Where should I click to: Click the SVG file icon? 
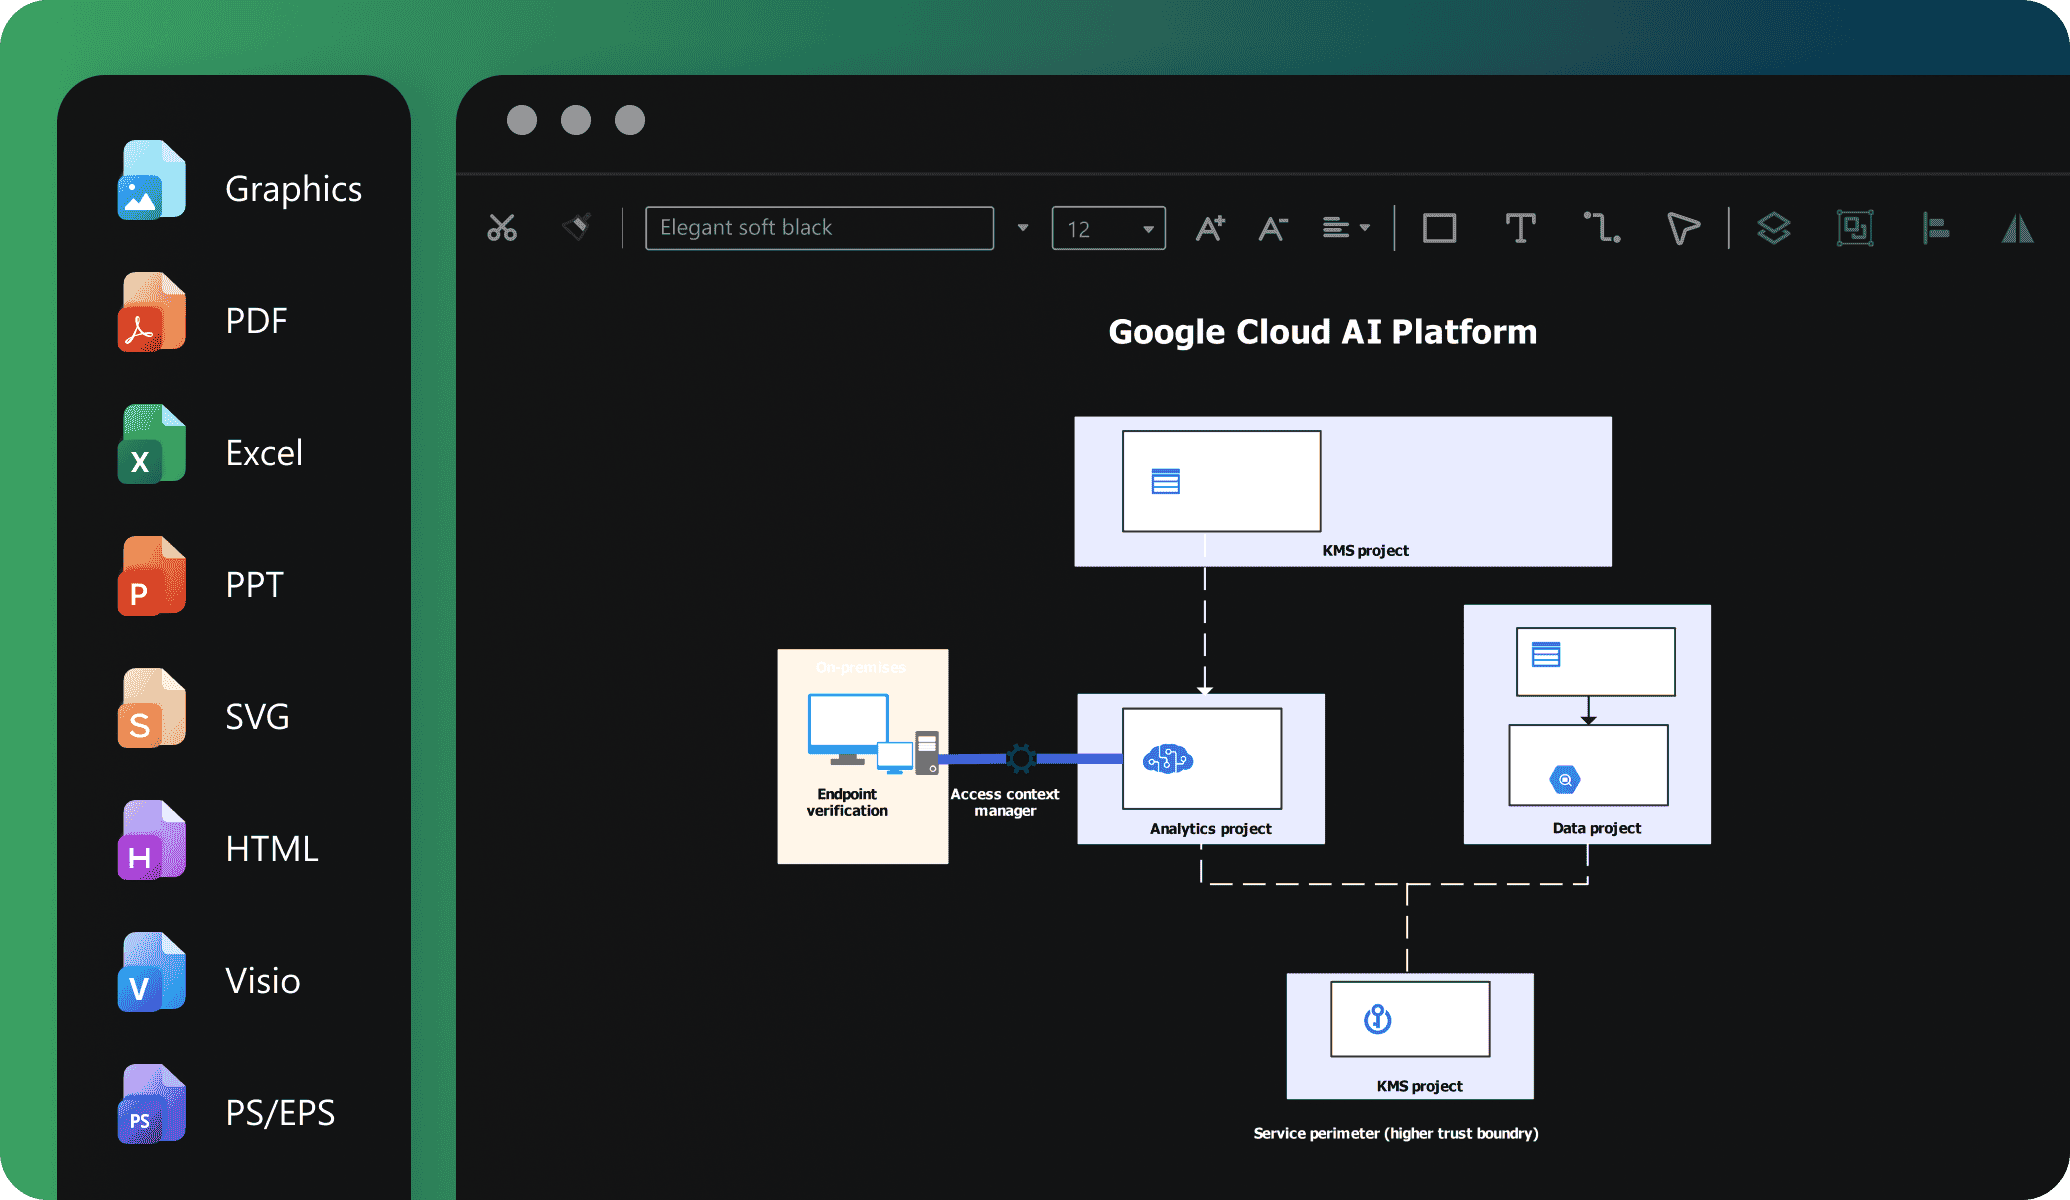click(x=151, y=708)
